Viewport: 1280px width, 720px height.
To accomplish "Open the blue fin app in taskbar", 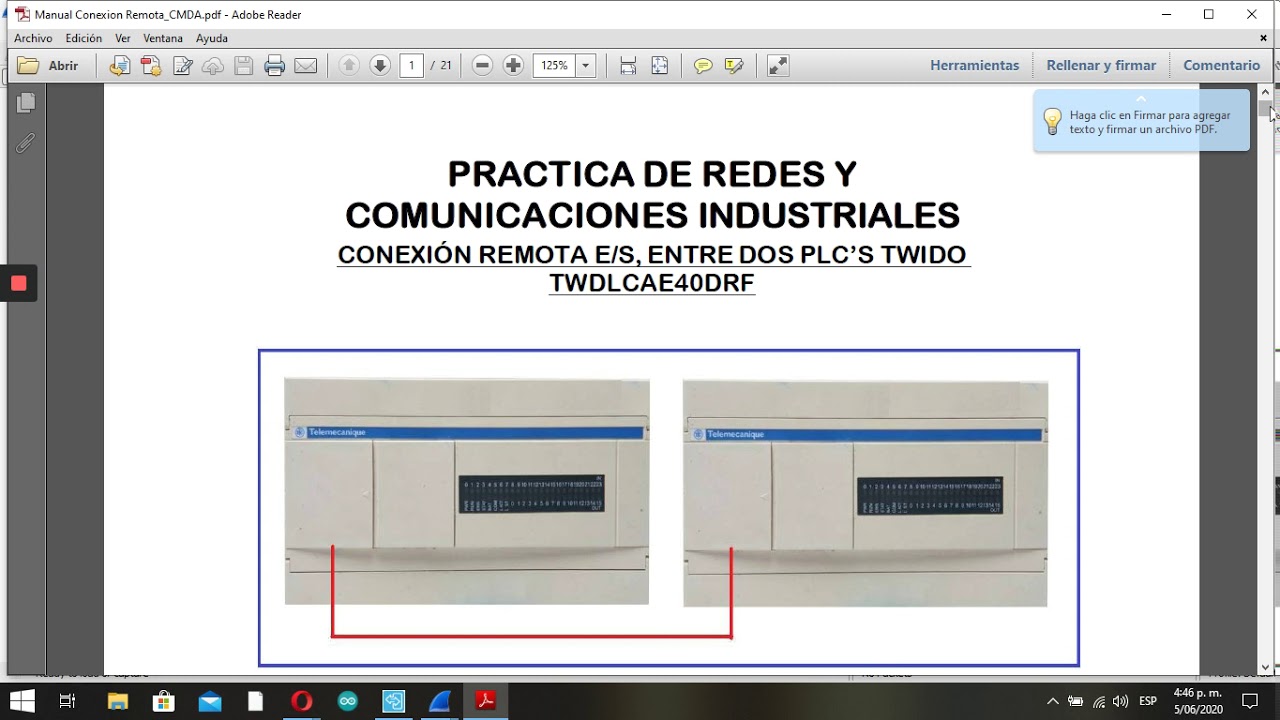I will (440, 701).
